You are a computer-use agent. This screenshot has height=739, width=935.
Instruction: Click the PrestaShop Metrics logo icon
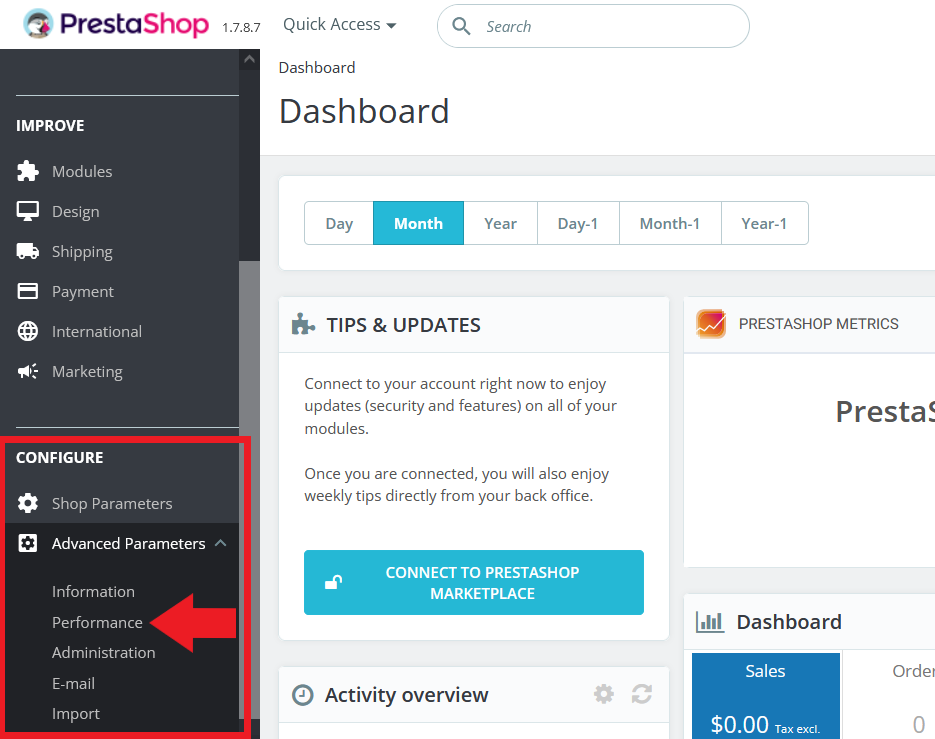[711, 324]
